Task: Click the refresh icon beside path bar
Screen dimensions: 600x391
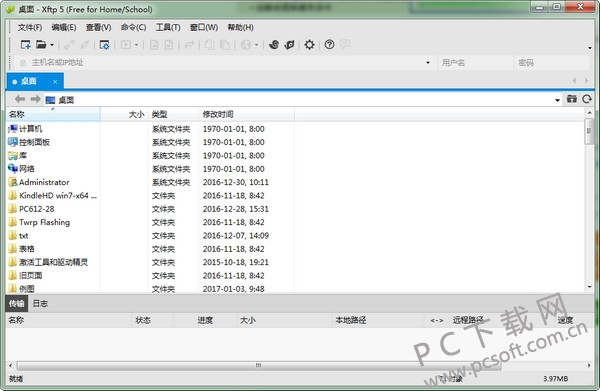Action: point(587,99)
